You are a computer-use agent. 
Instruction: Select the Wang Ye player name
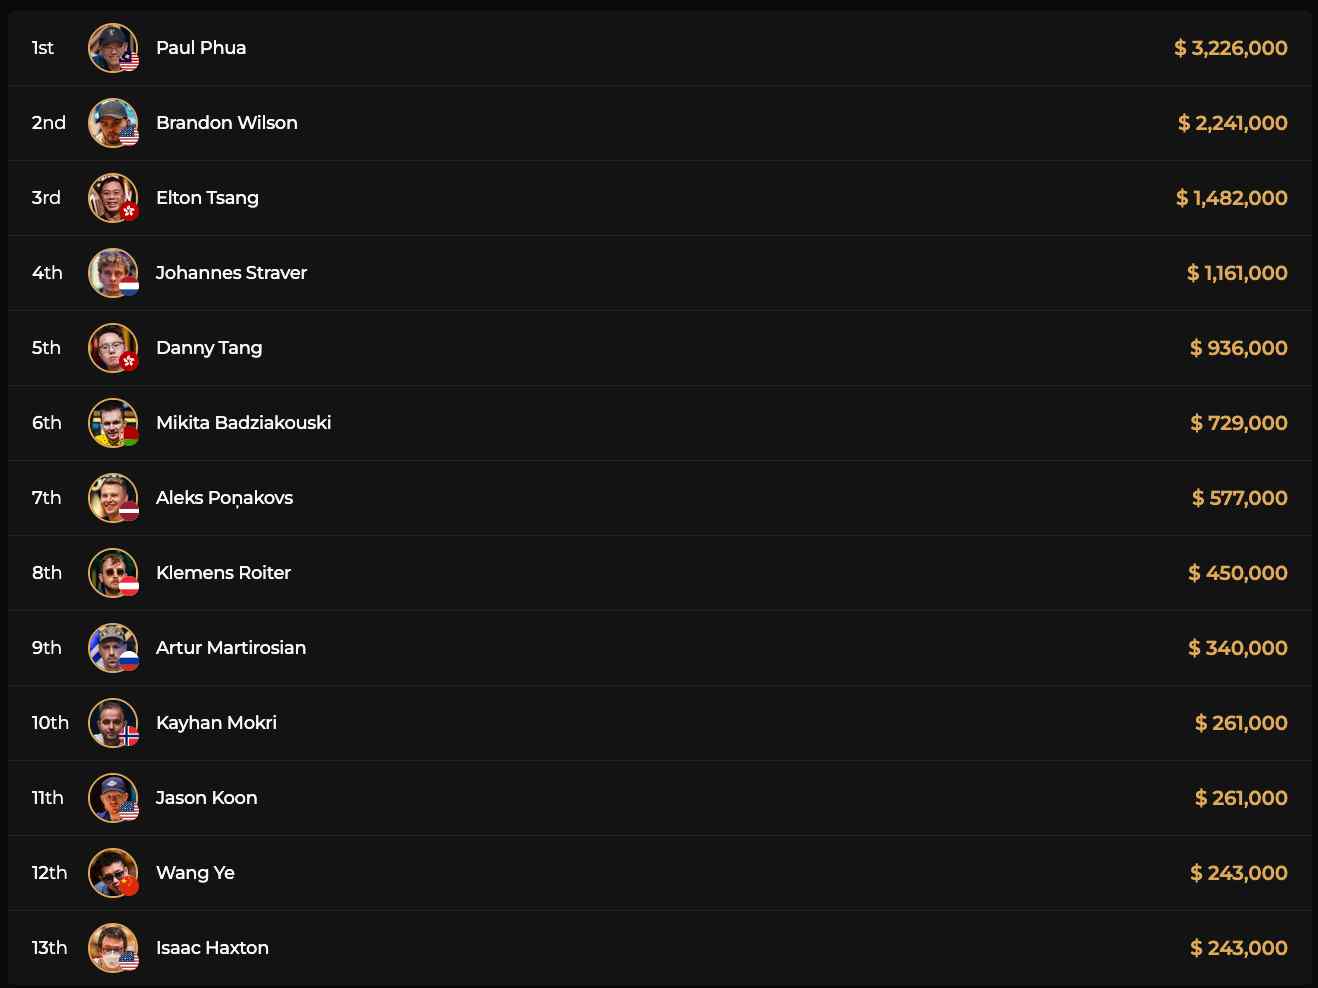click(x=195, y=873)
